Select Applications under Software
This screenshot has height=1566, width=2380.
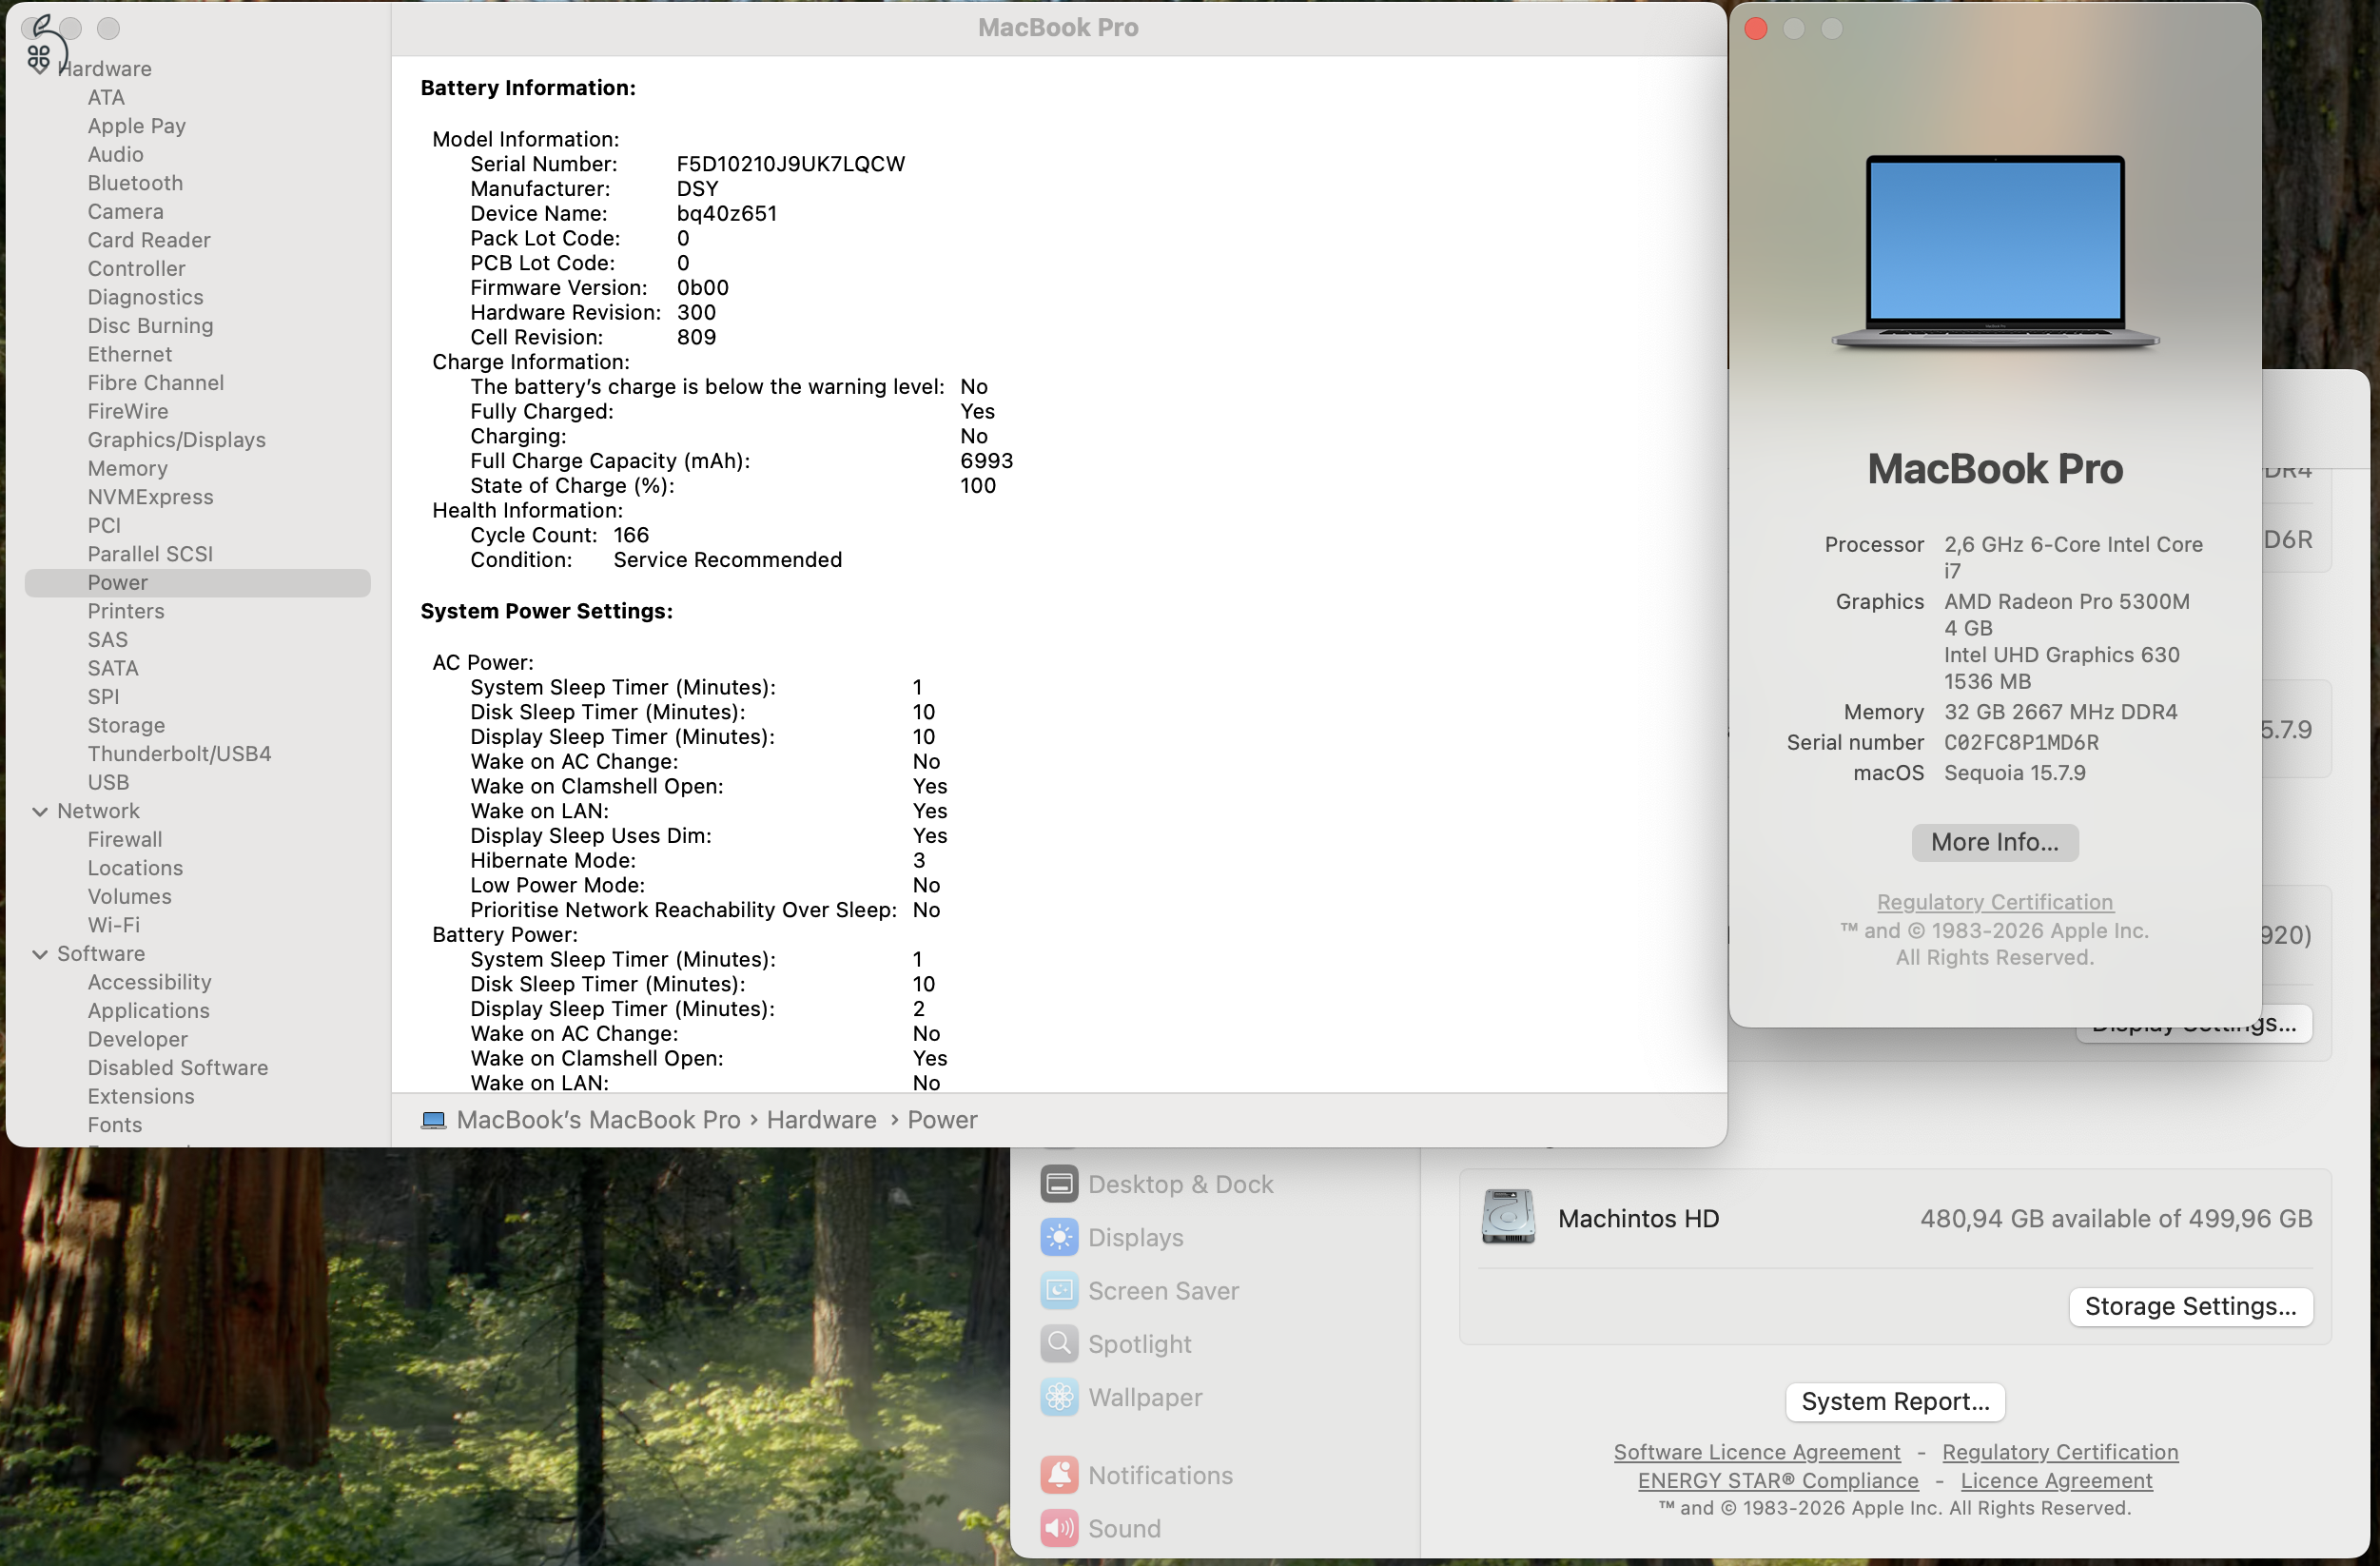(149, 1010)
